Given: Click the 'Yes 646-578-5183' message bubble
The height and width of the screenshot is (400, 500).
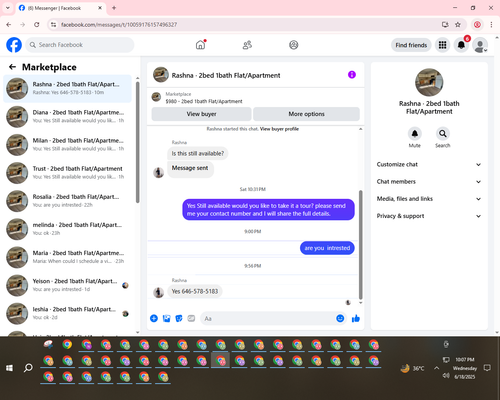Looking at the screenshot, I should [195, 291].
